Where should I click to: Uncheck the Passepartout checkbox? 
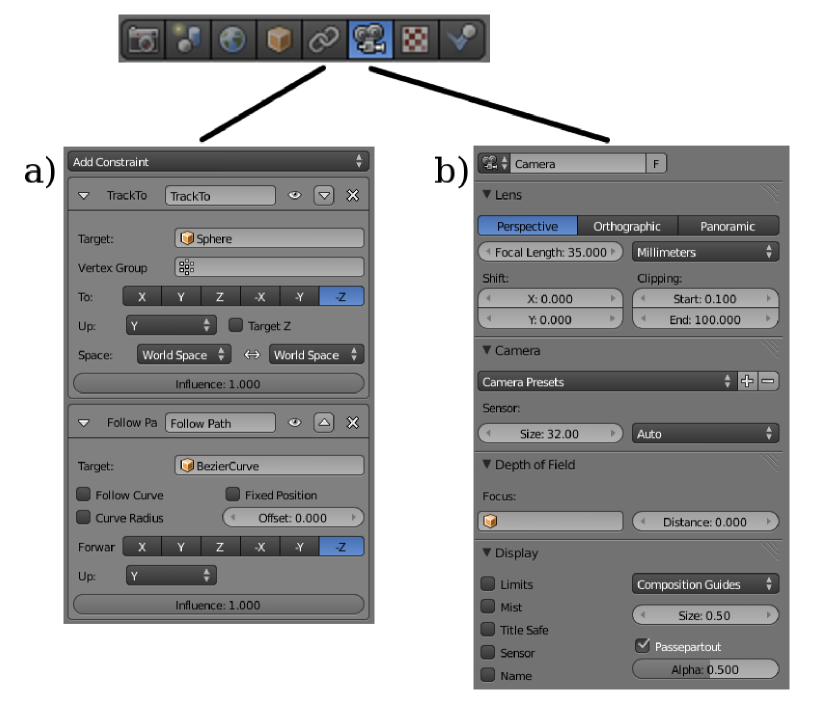pos(643,645)
